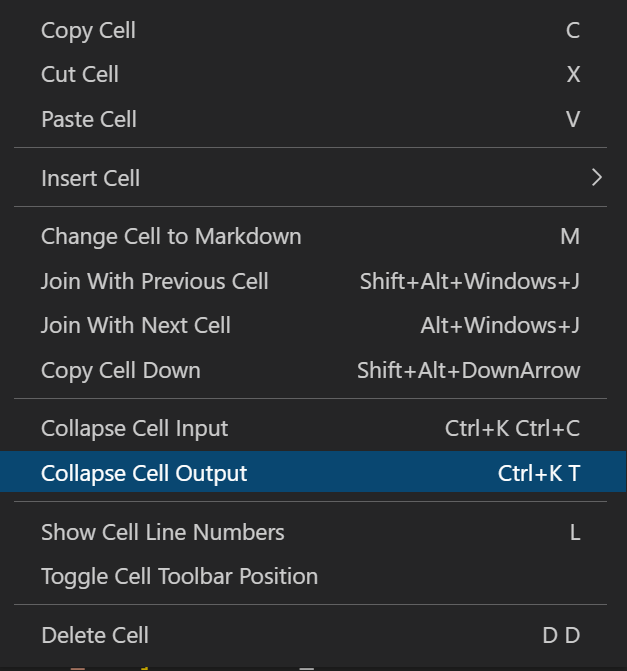Click the Shift+Alt+Windows+J shortcut text
Image resolution: width=627 pixels, height=671 pixels.
(x=470, y=282)
